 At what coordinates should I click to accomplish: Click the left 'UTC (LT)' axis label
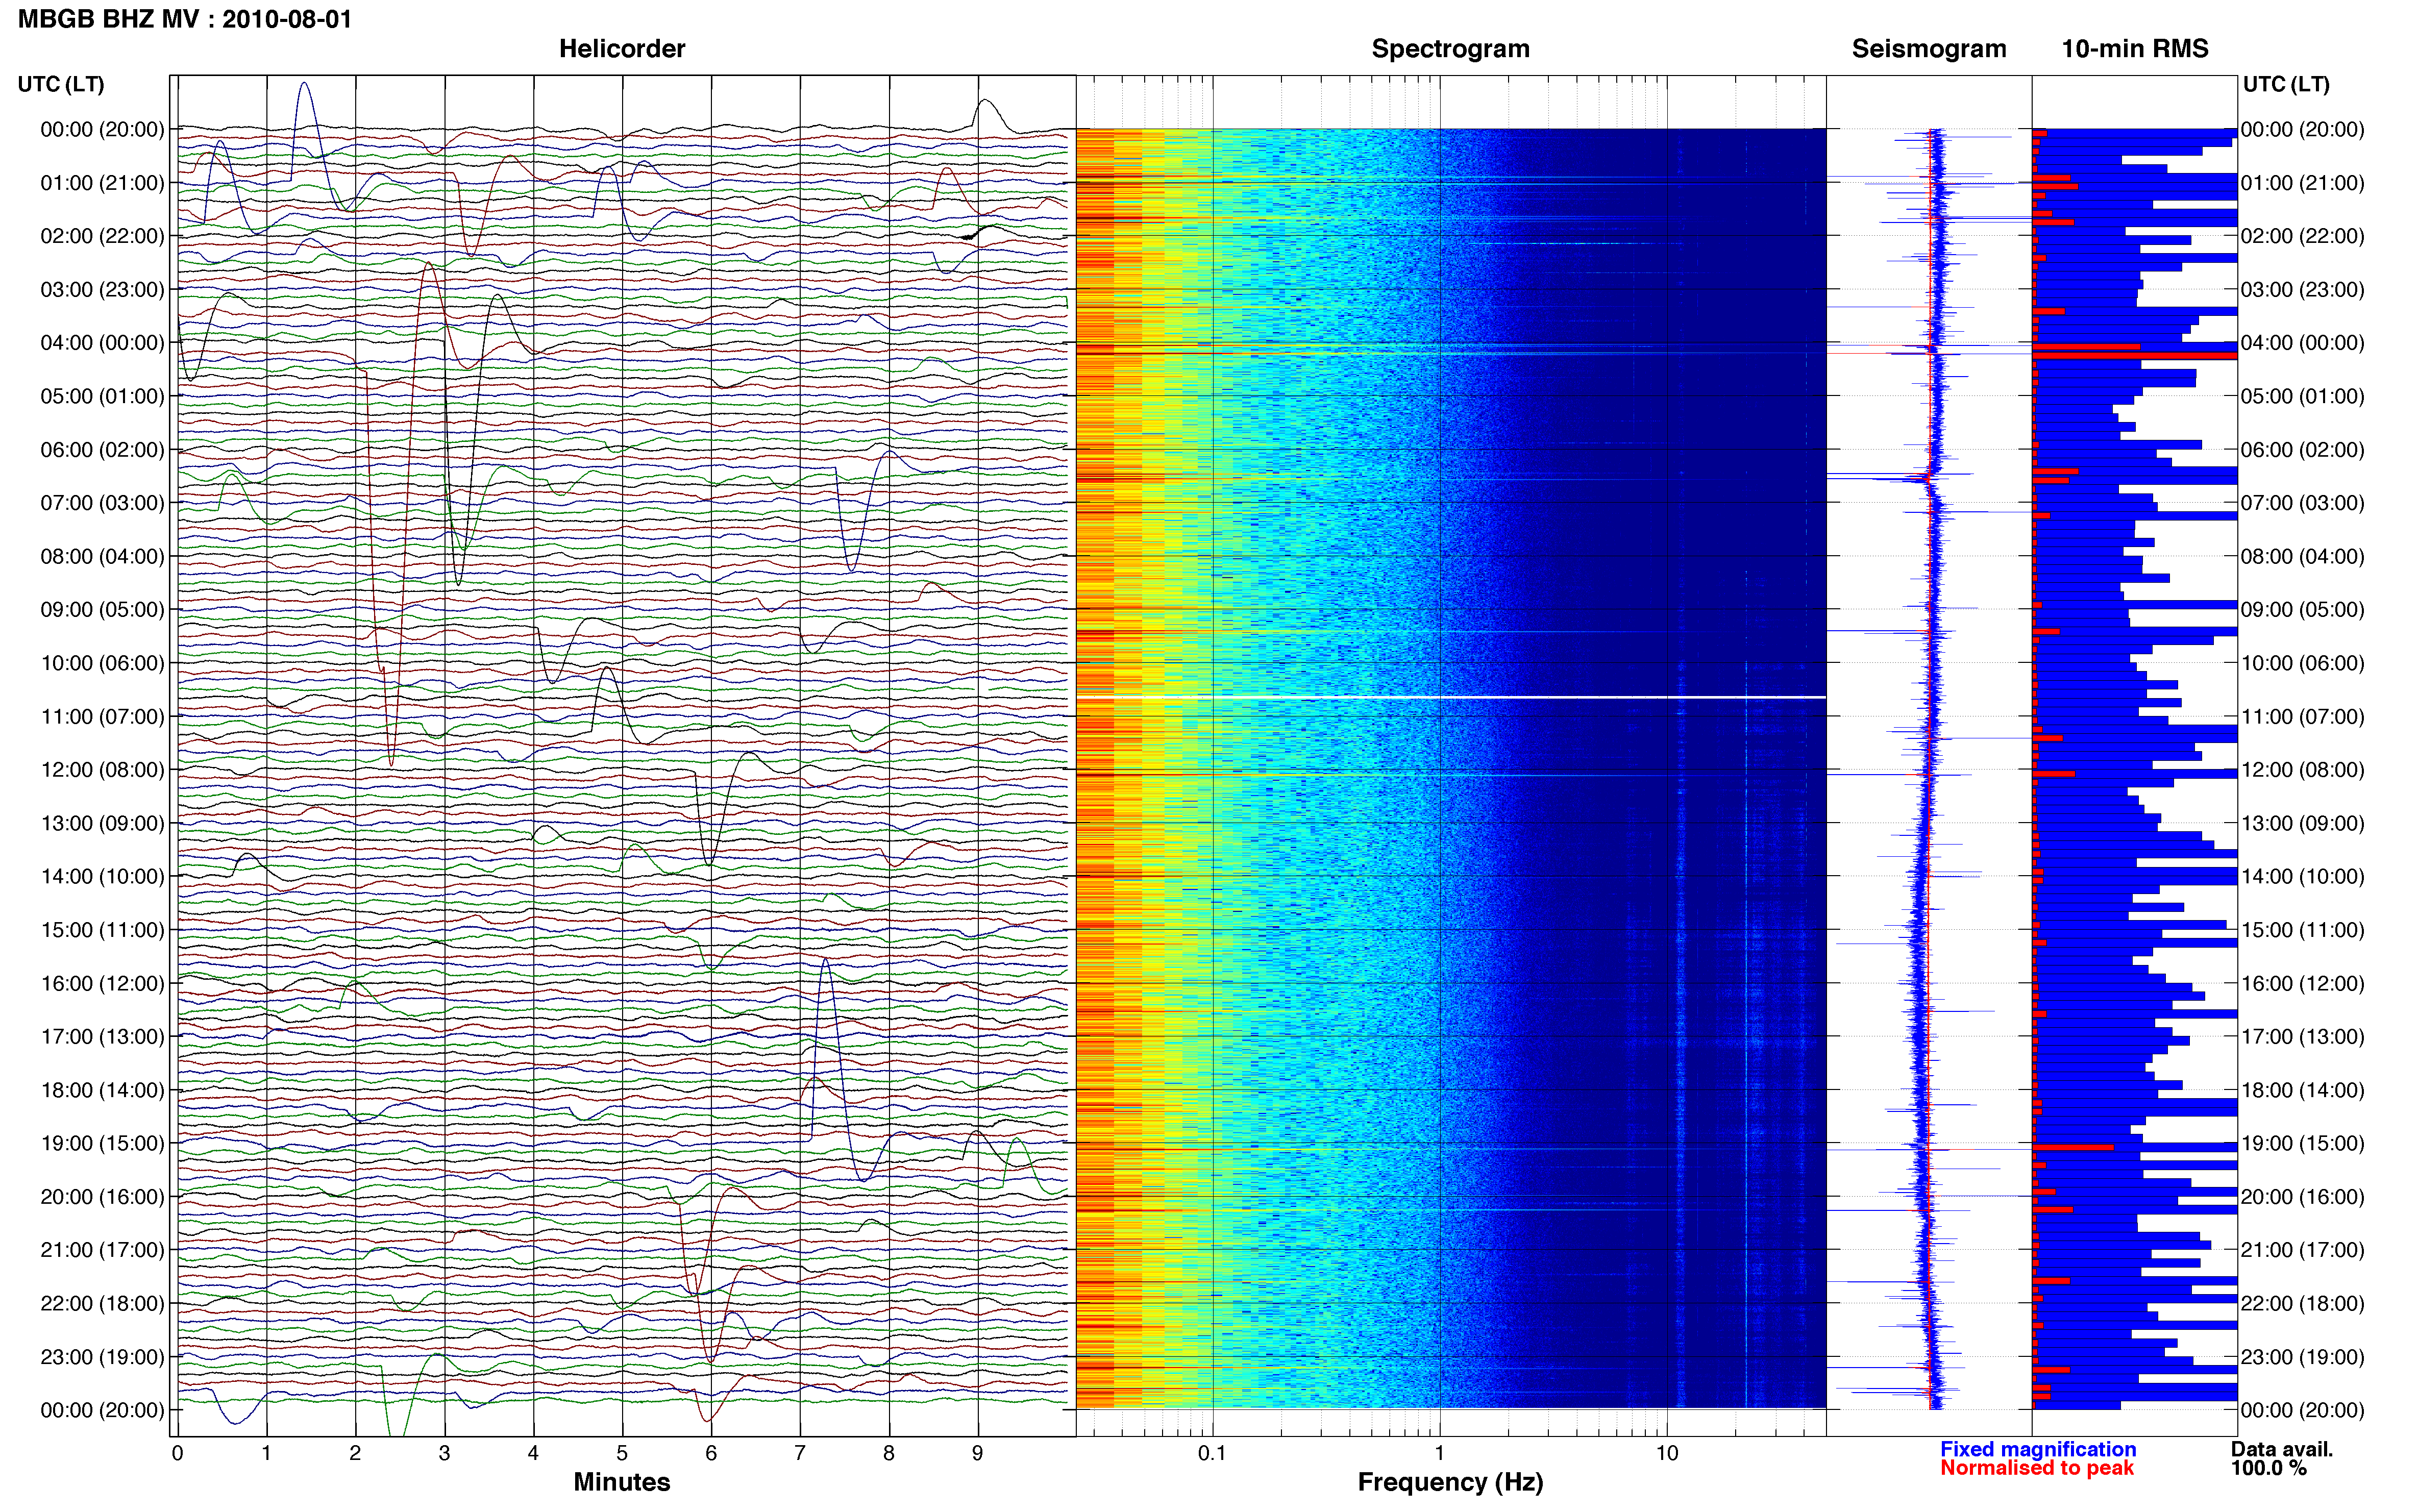(x=61, y=84)
